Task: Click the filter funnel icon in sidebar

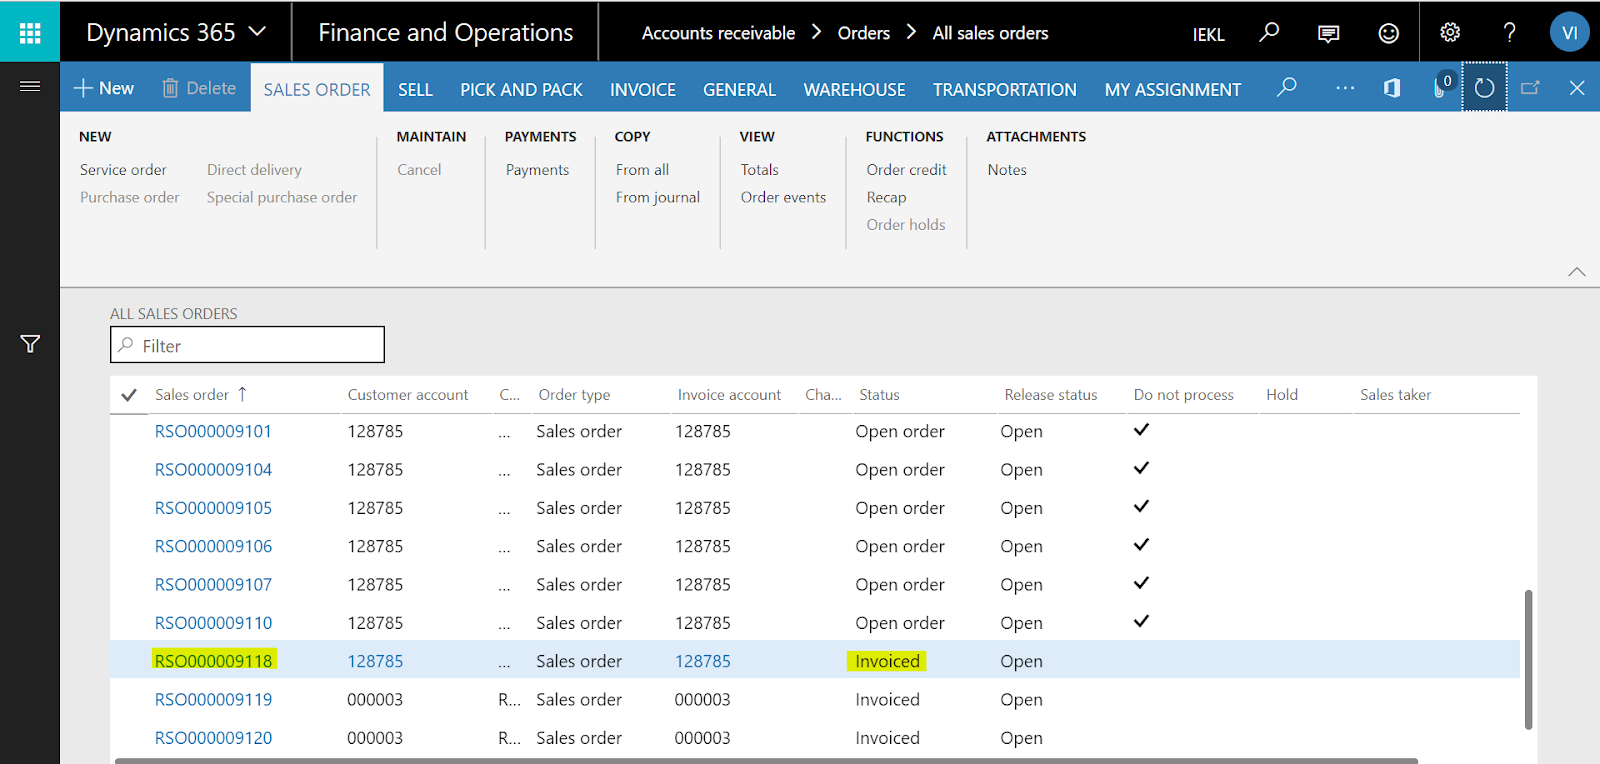Action: point(30,344)
